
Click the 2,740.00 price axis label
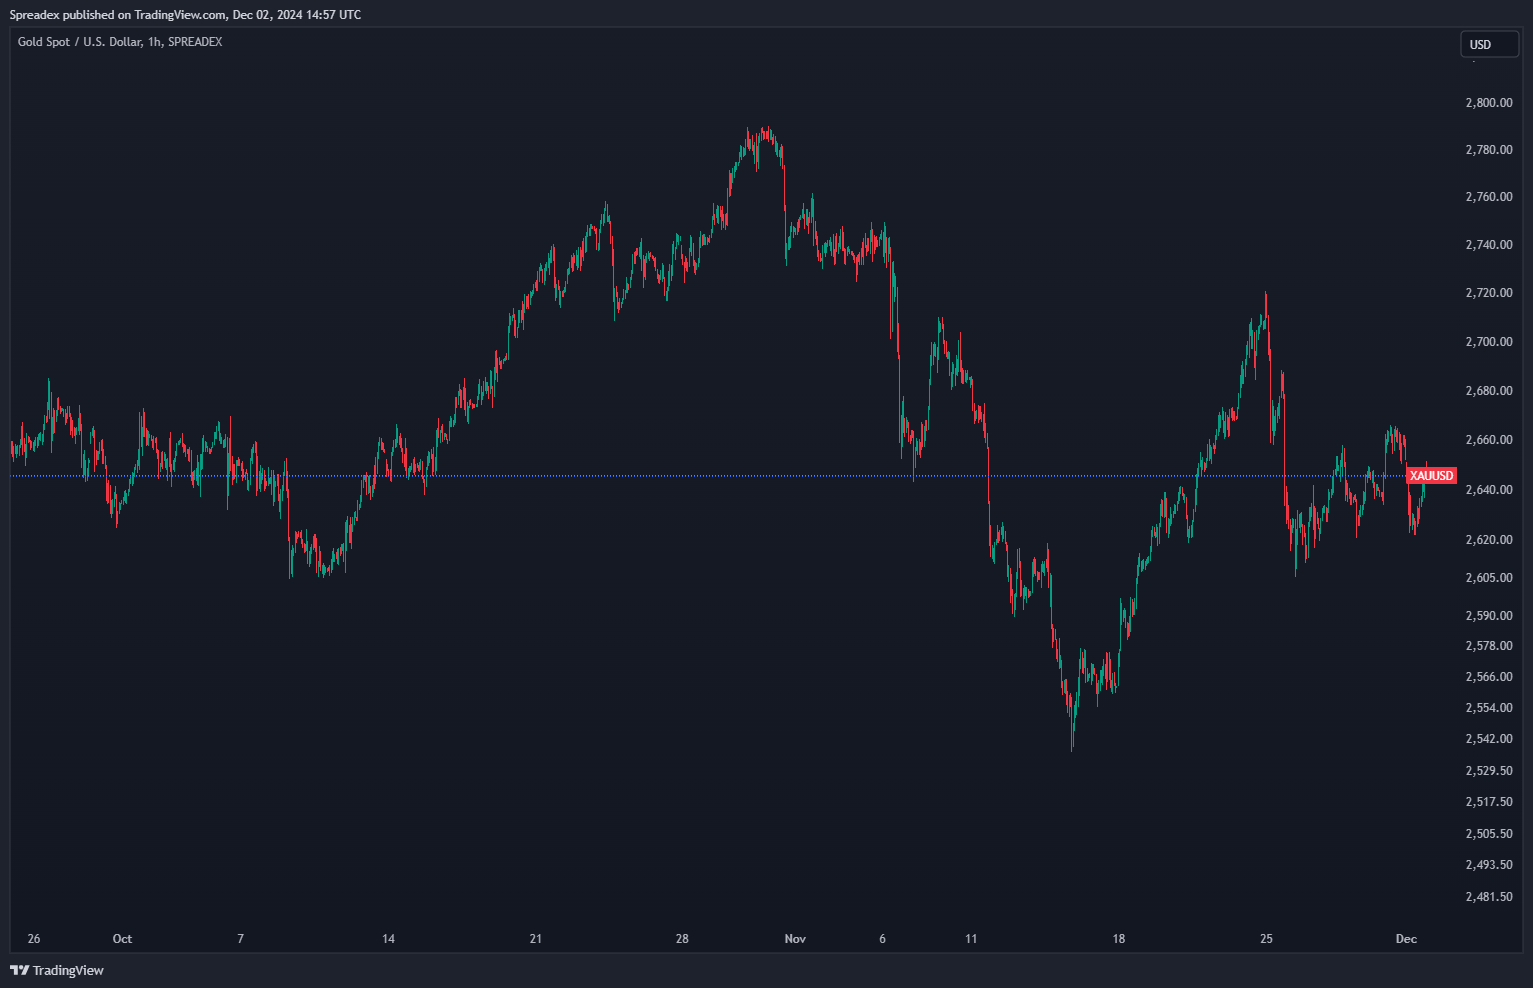click(x=1489, y=245)
